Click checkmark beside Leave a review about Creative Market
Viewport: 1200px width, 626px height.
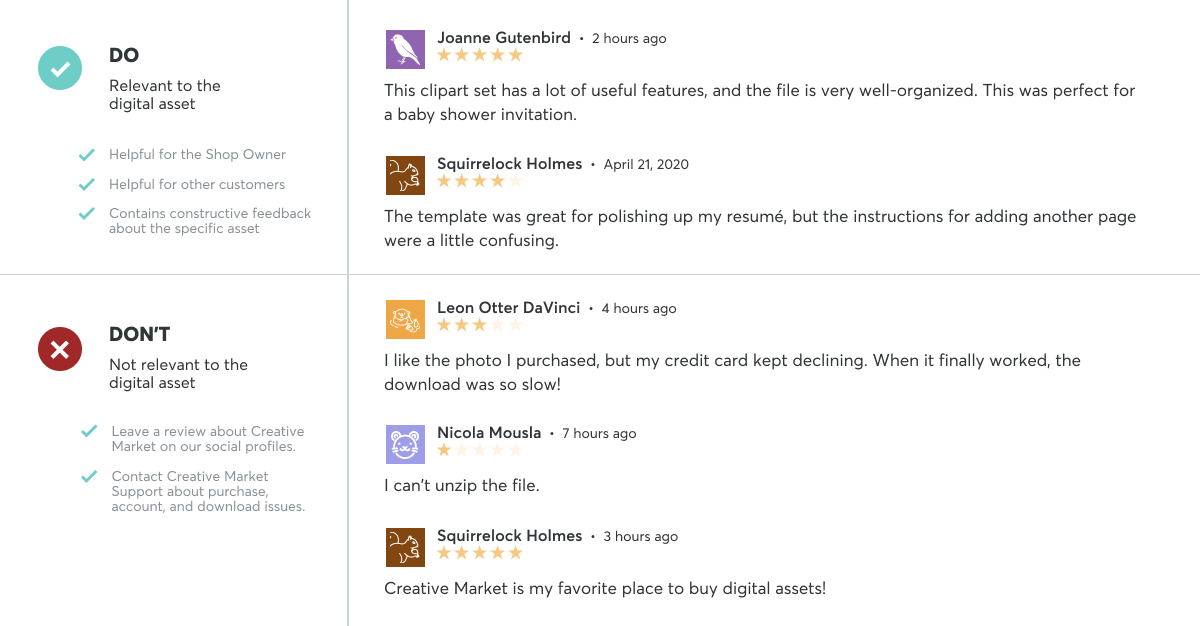[89, 432]
